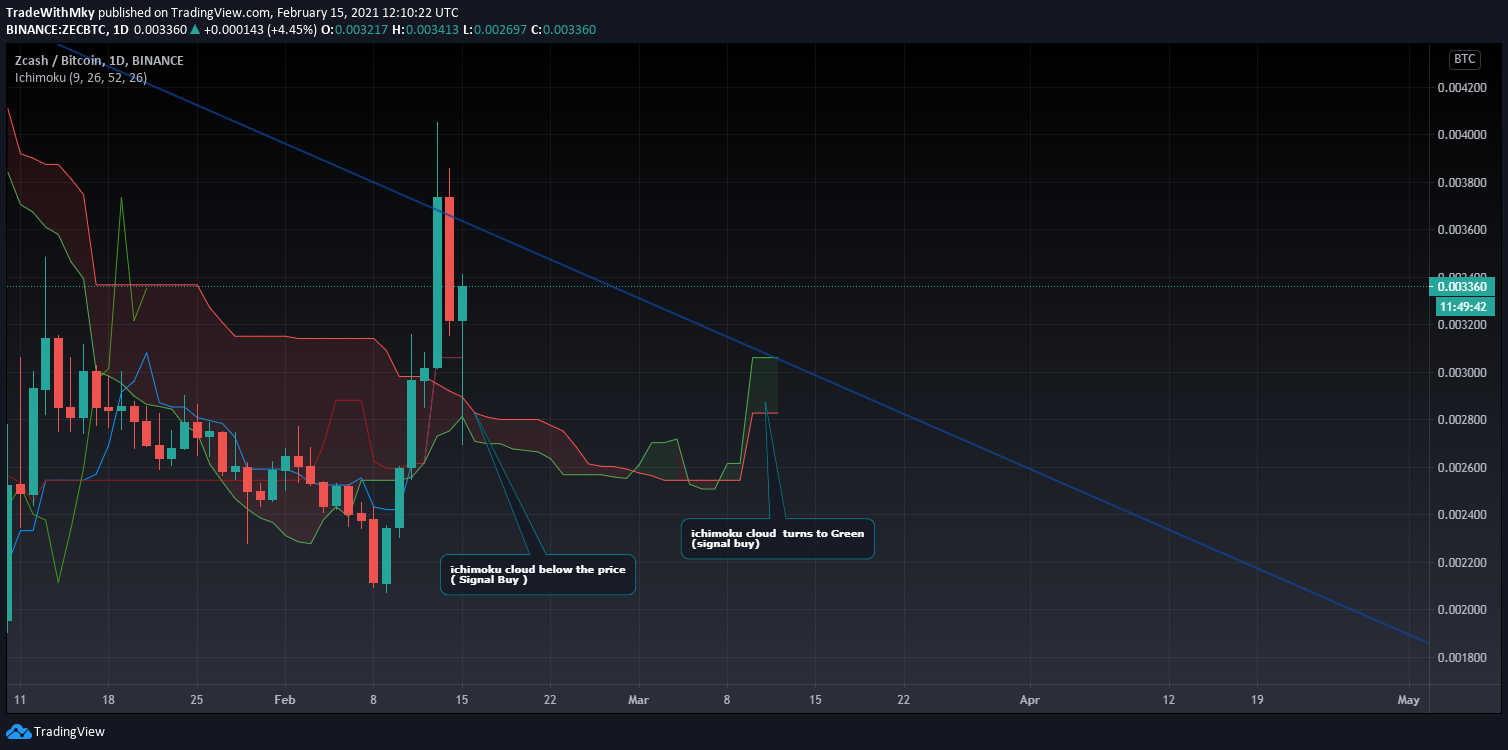Click the BTC currency button
This screenshot has height=750, width=1508.
(1465, 59)
